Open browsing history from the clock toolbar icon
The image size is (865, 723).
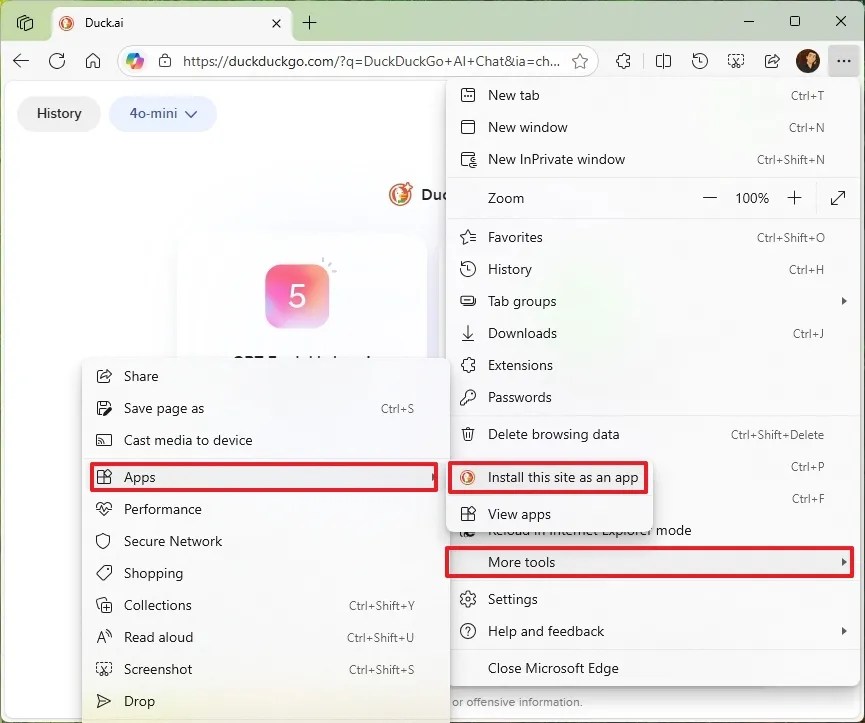(x=699, y=61)
